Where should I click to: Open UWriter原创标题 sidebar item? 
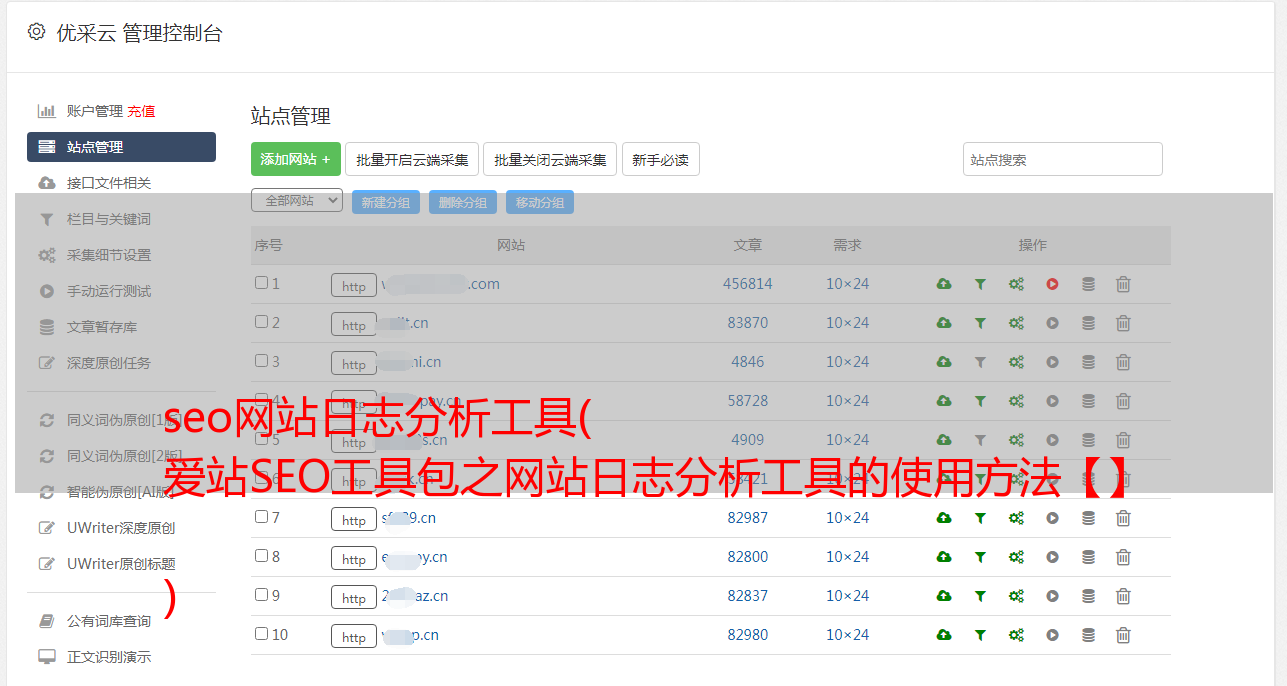121,564
